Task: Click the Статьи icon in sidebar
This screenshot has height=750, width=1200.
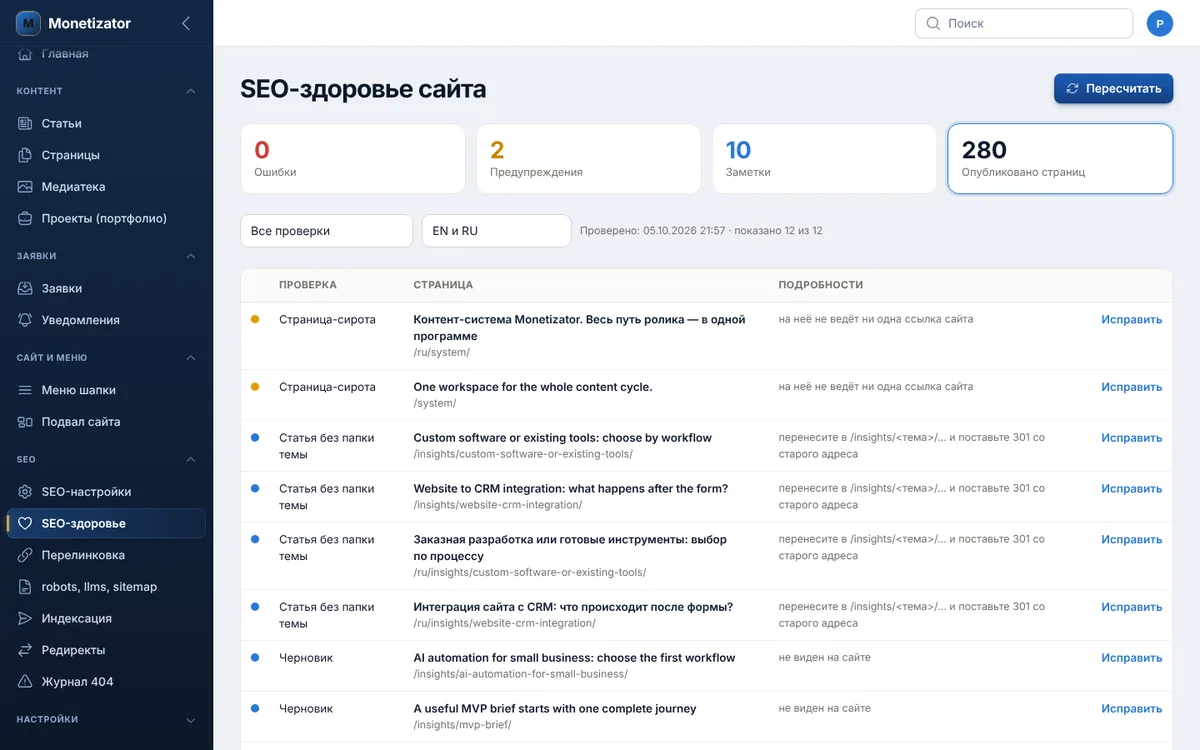Action: [x=25, y=123]
